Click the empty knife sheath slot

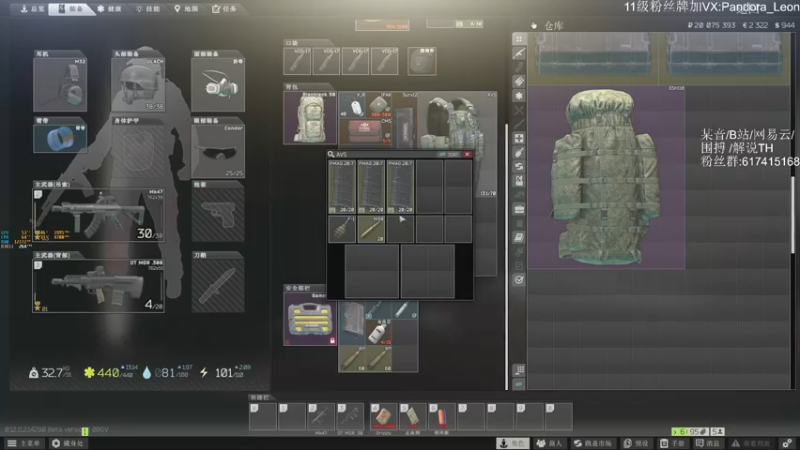pos(218,285)
